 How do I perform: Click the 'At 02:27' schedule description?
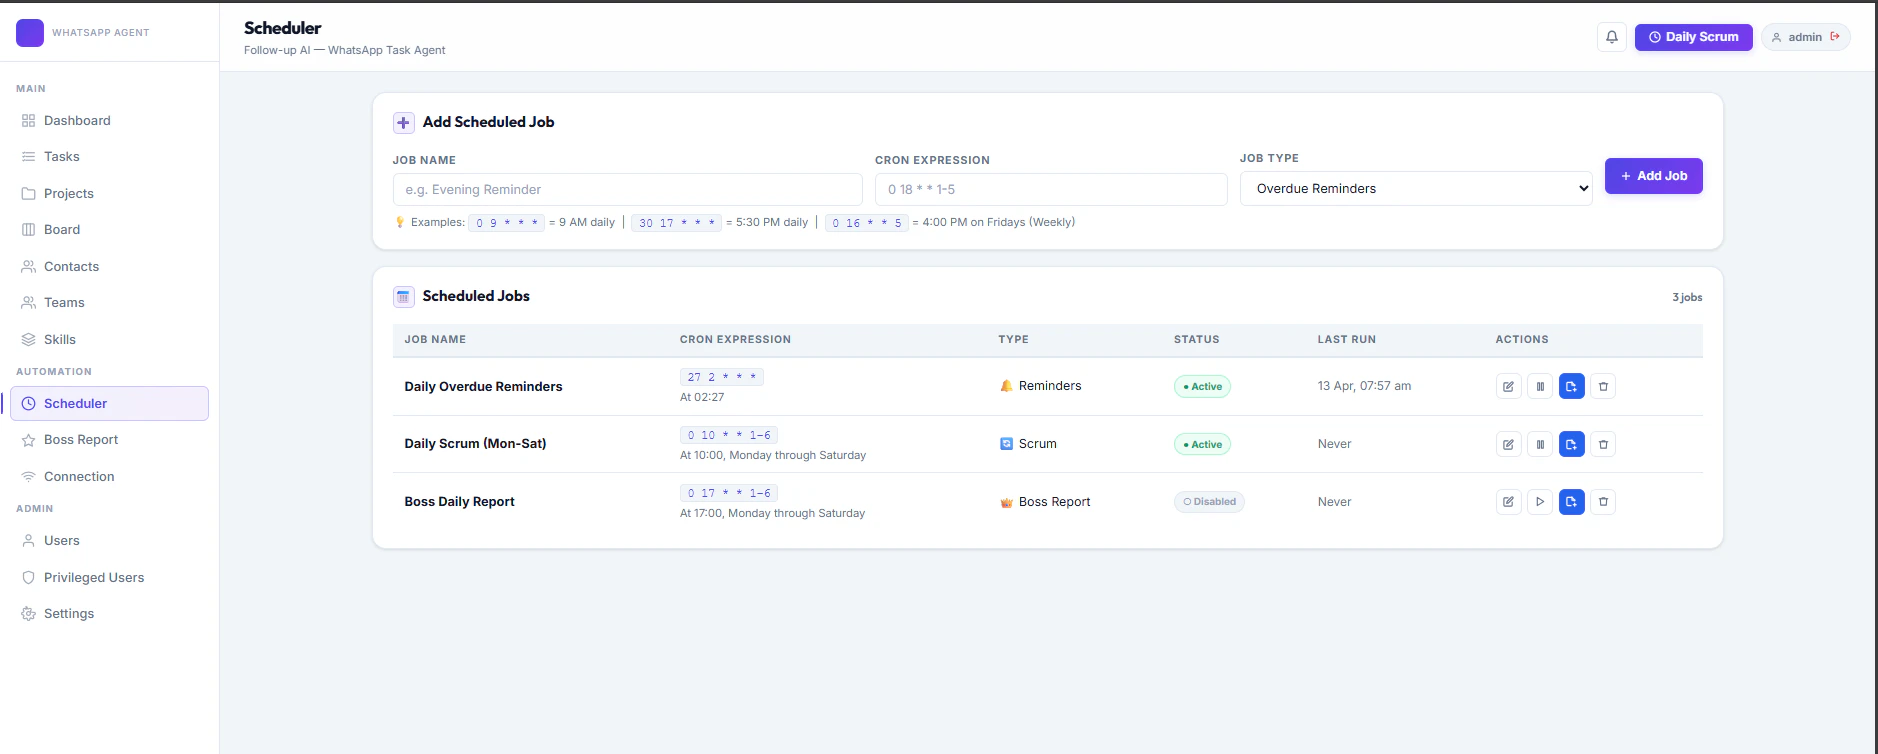click(x=702, y=397)
